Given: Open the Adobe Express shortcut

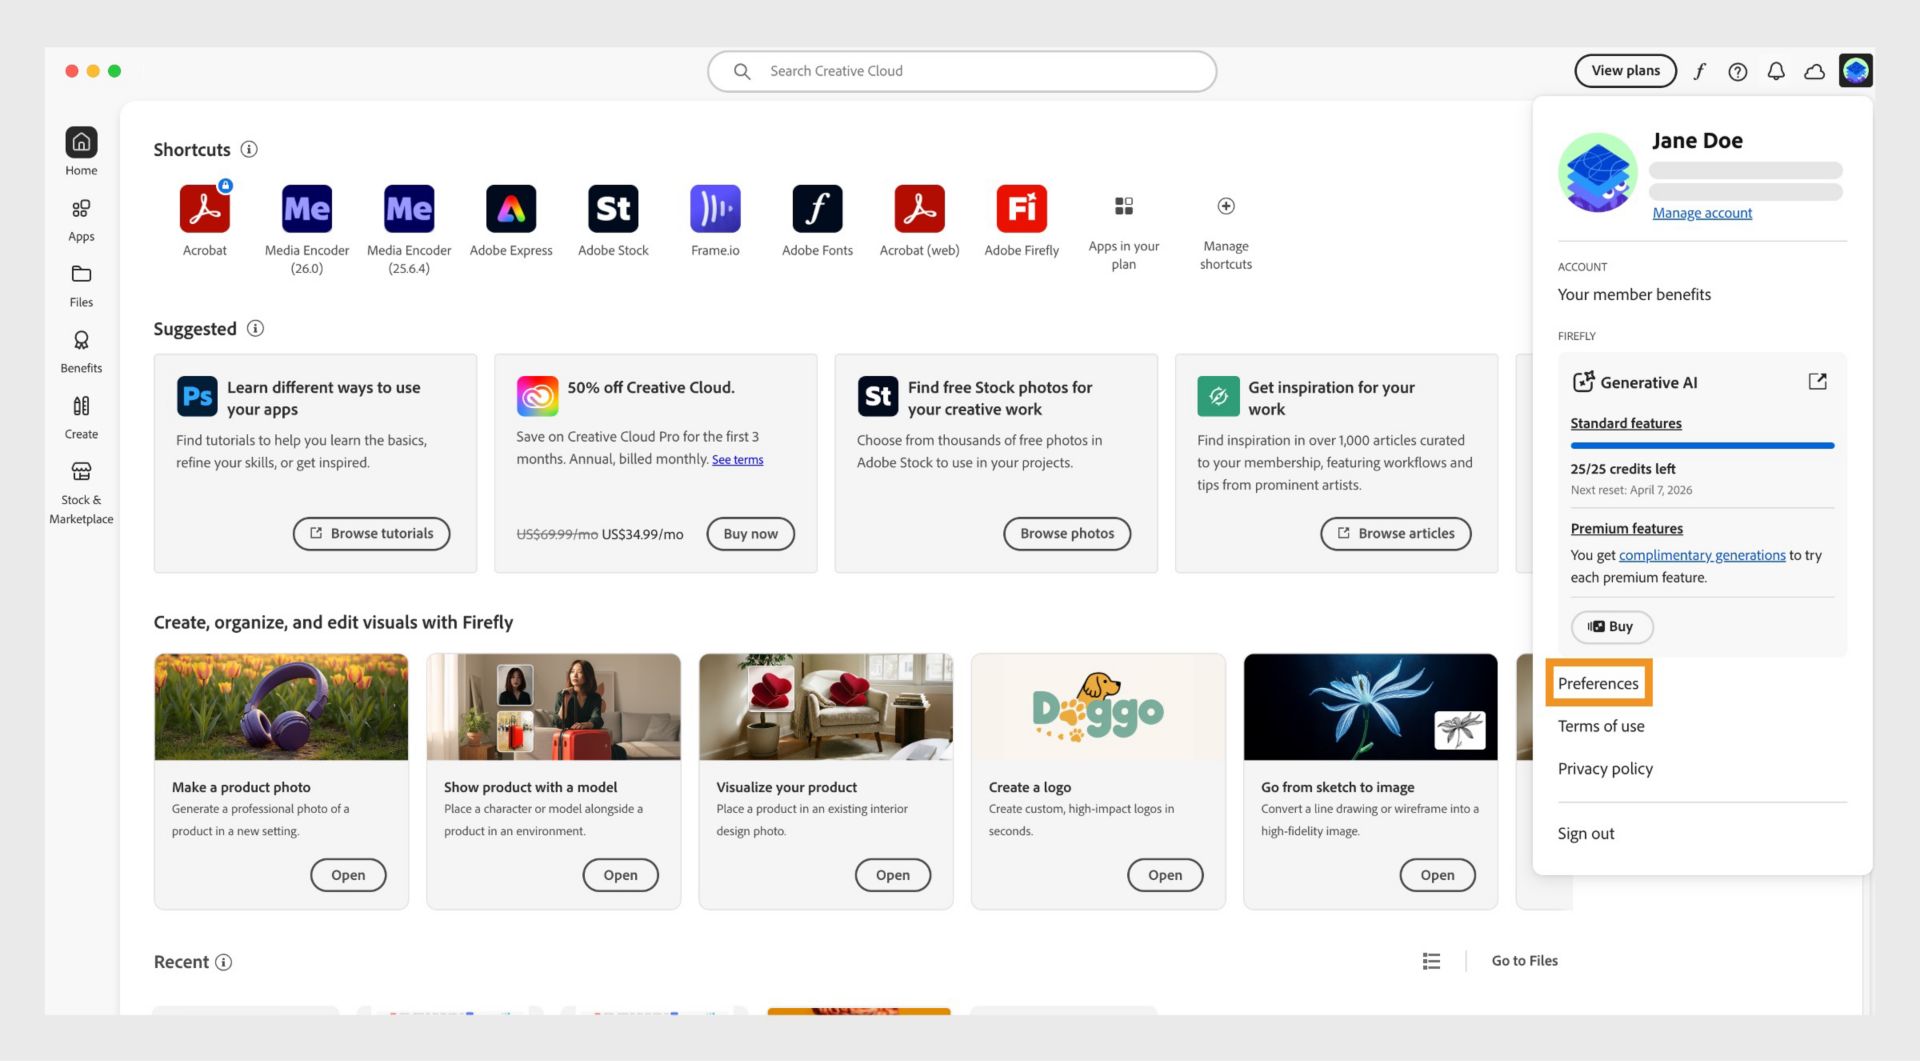Looking at the screenshot, I should [511, 210].
